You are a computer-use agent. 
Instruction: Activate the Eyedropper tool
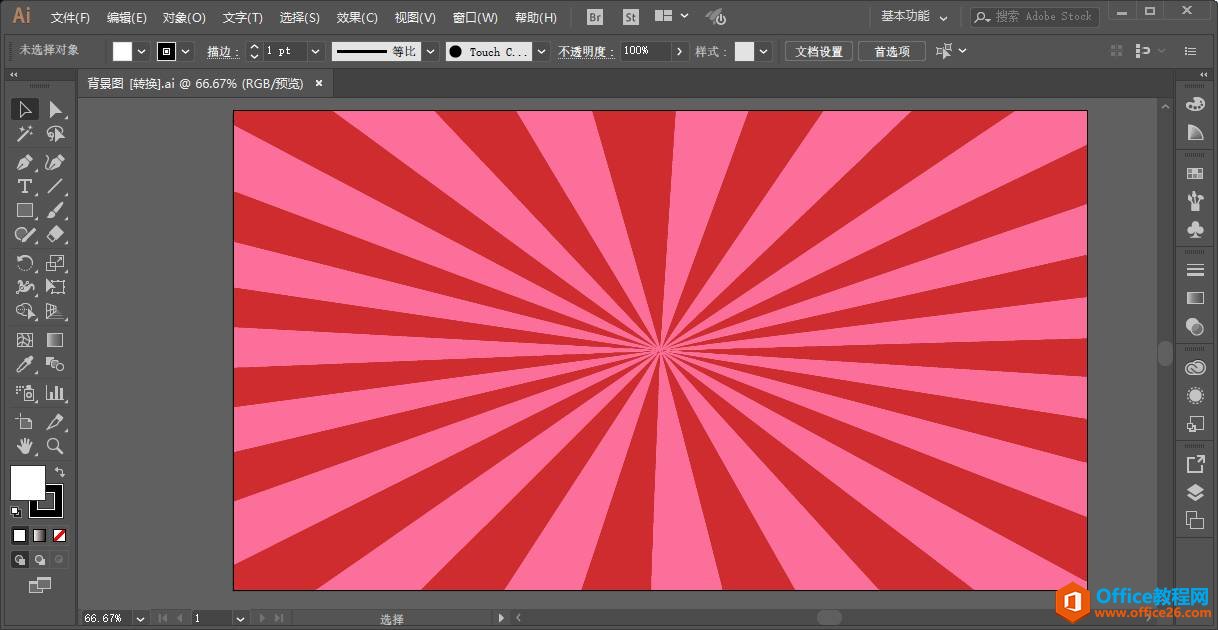[25, 365]
